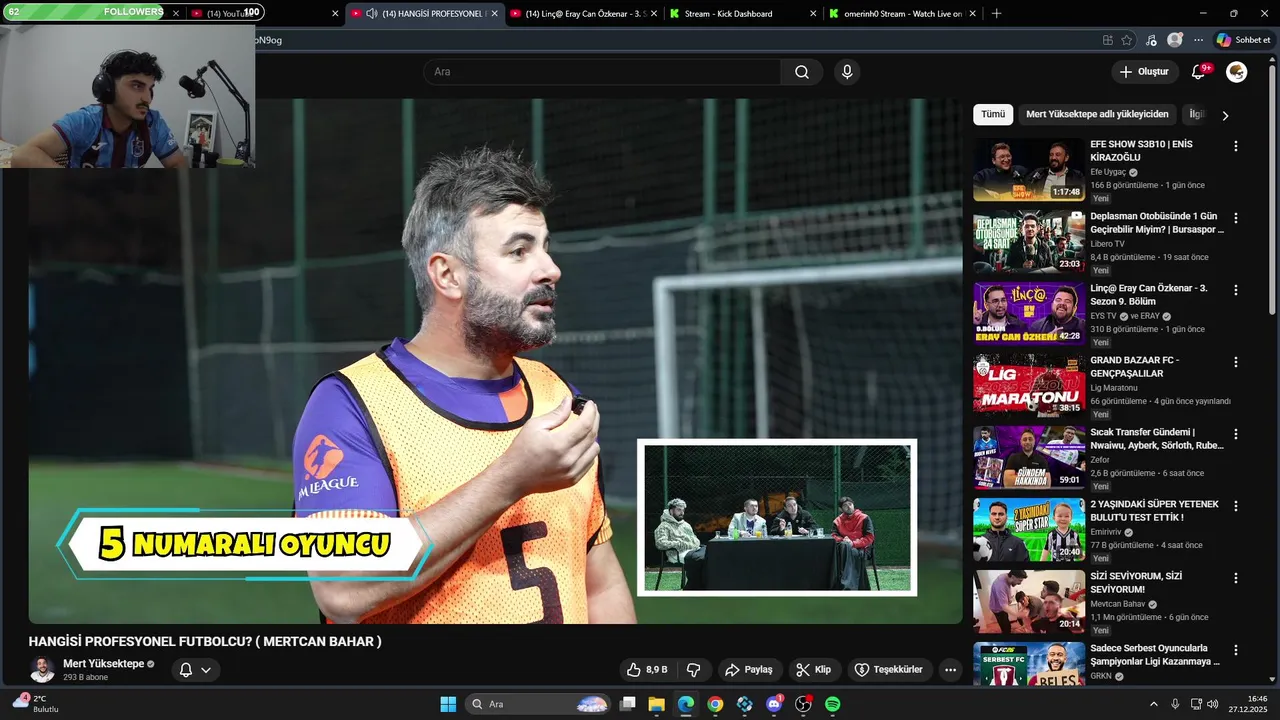Open weather widget showing 2°C Bulutlu

coord(36,704)
